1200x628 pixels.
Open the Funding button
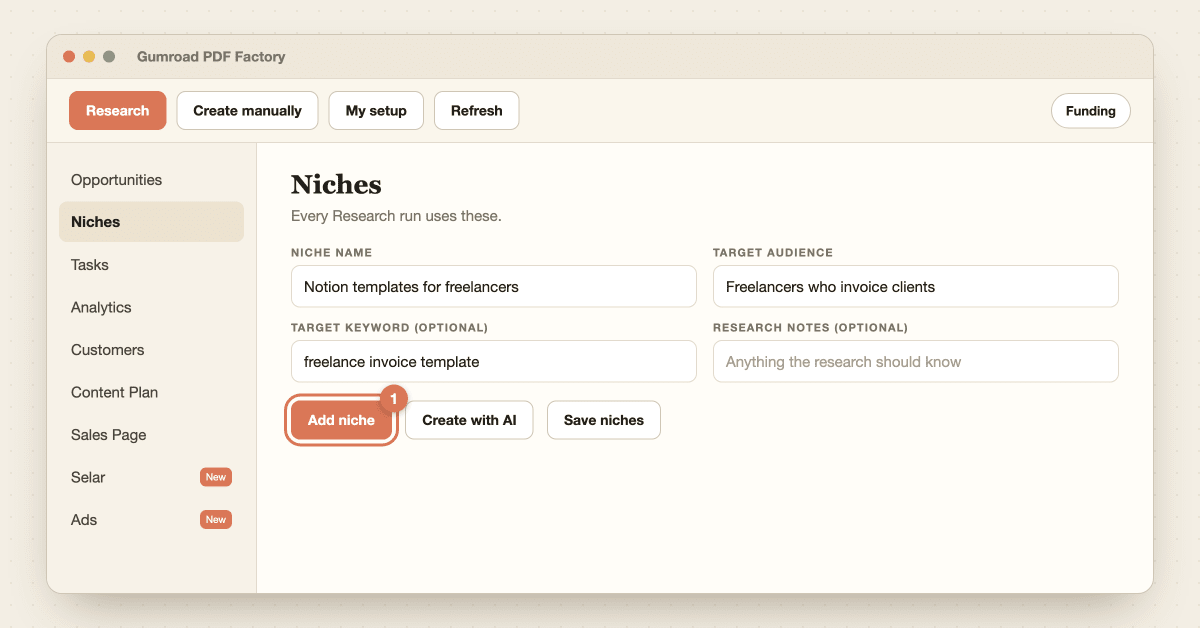1090,111
